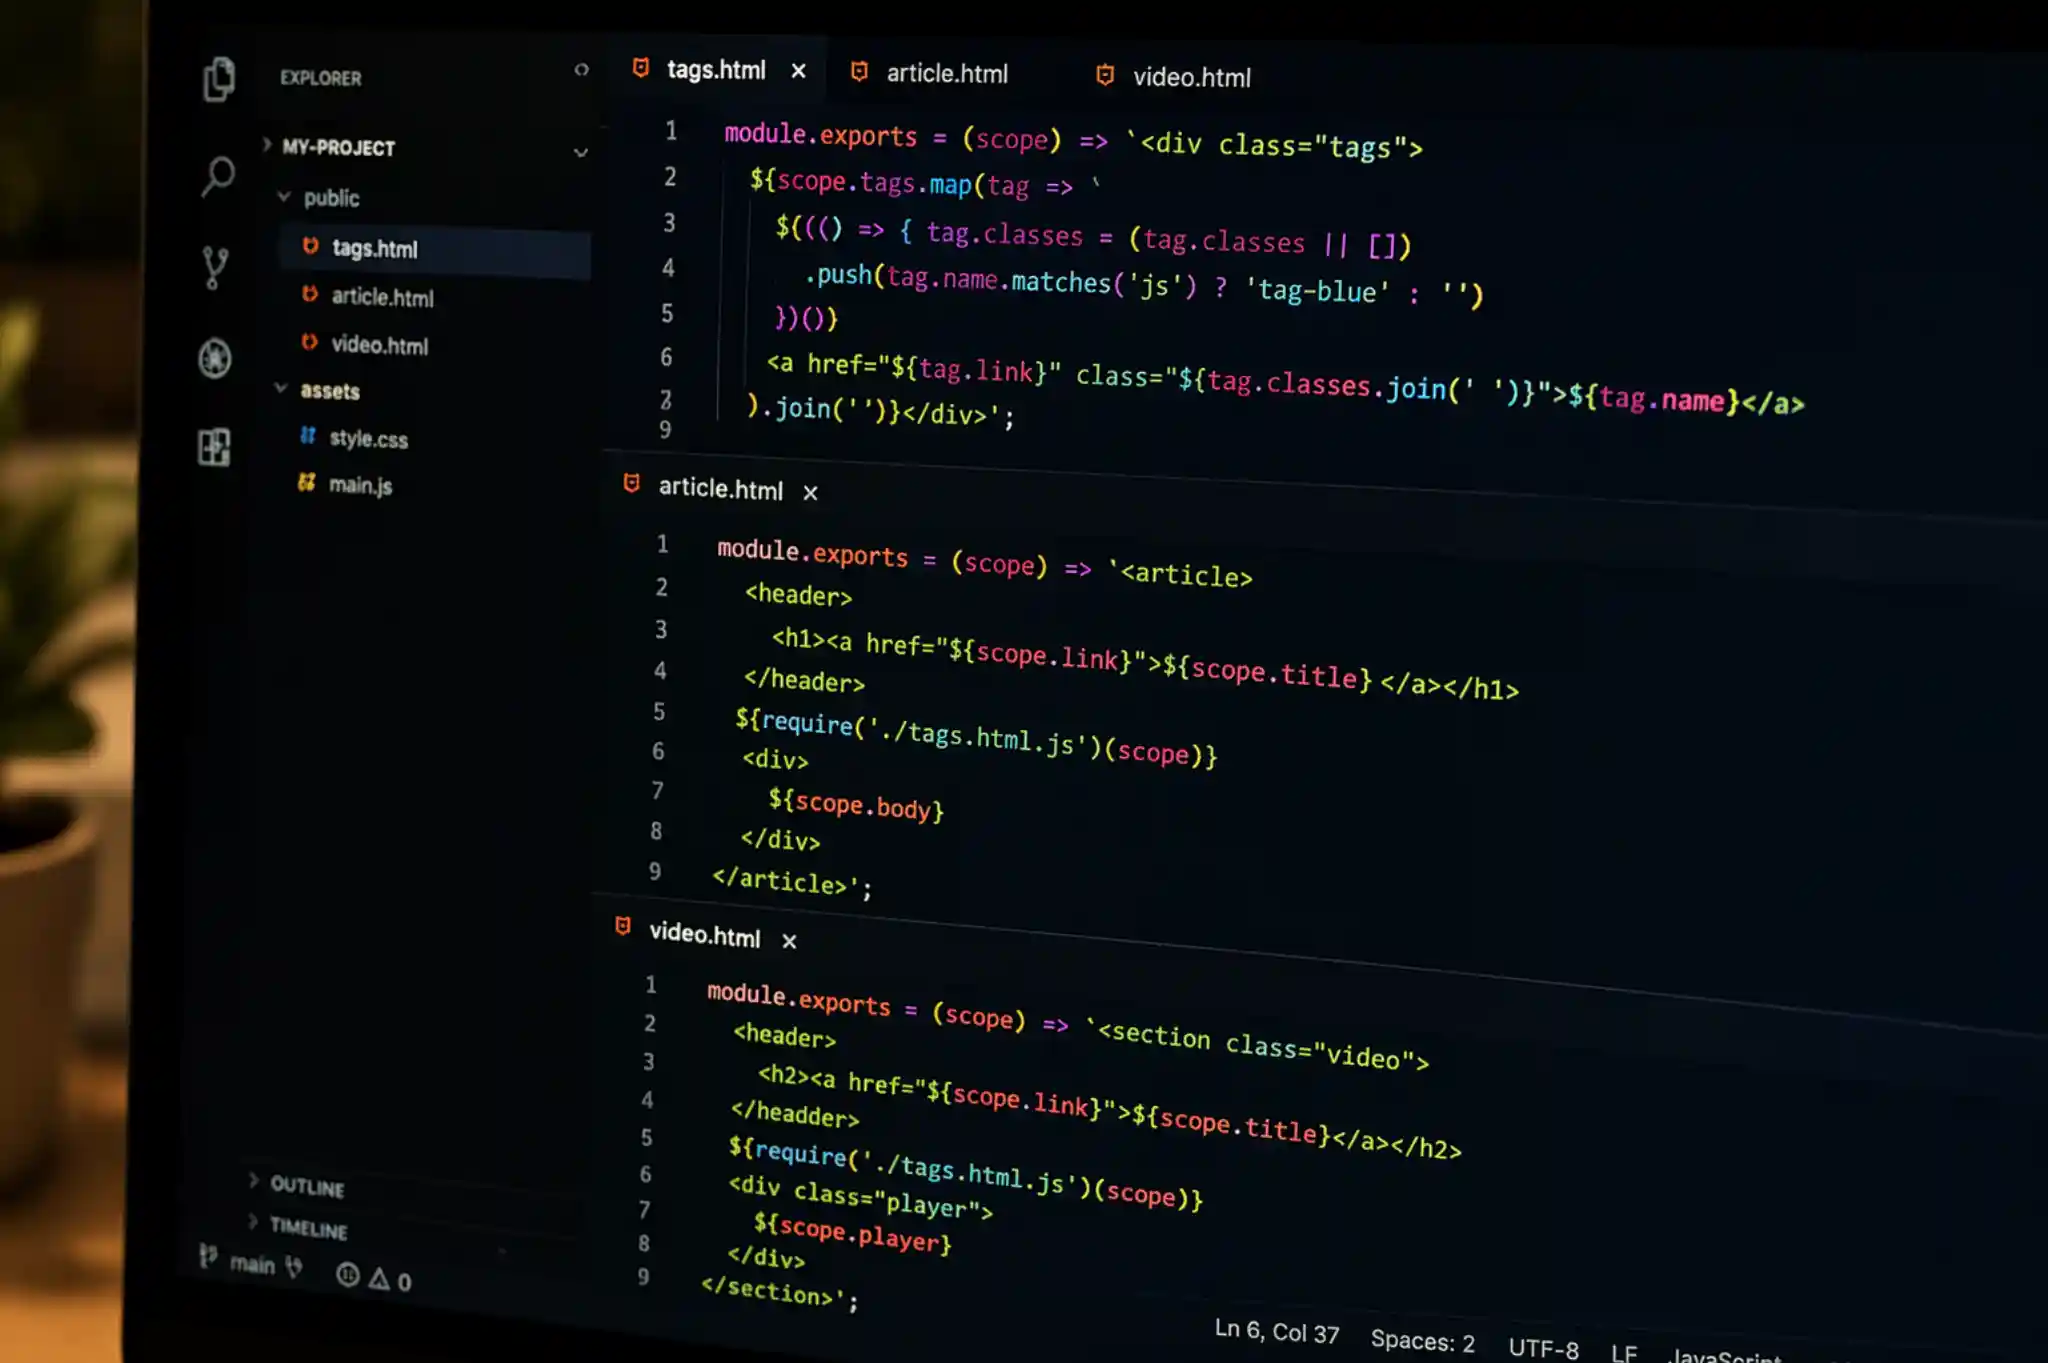Click the error indicator in status bar
The image size is (2048, 1363).
(x=347, y=1276)
